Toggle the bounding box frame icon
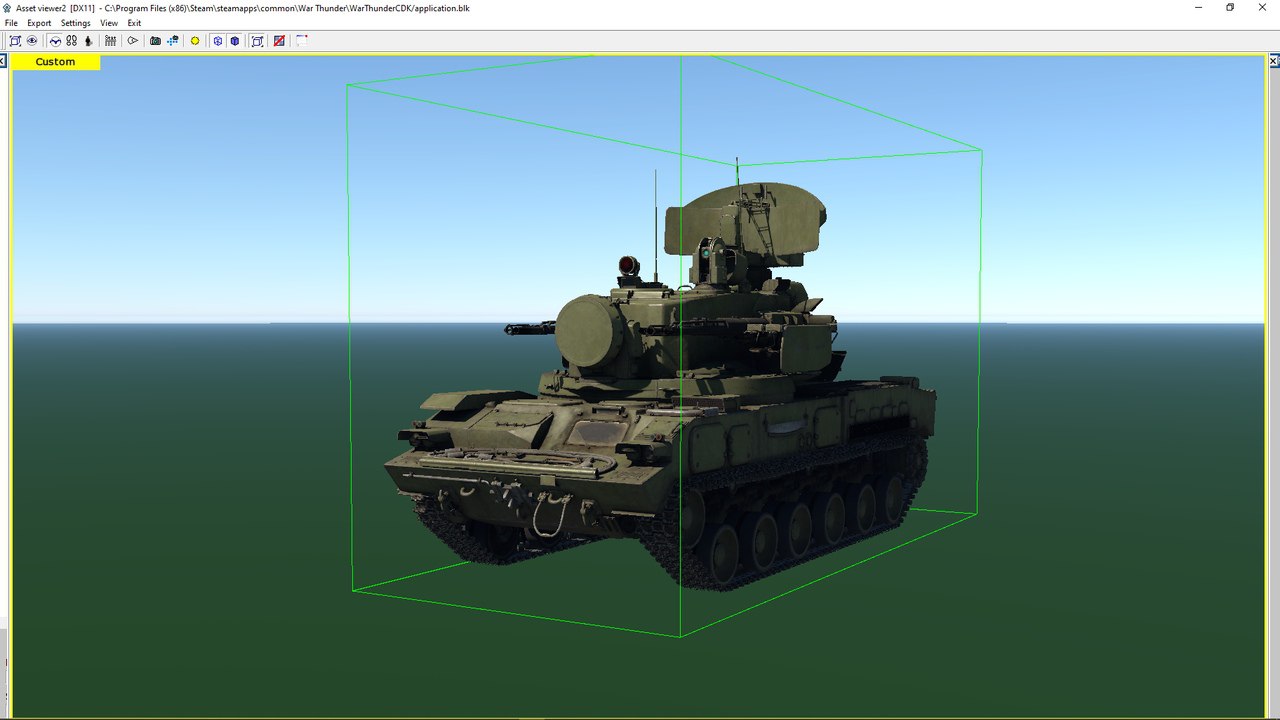This screenshot has height=720, width=1280. point(257,41)
